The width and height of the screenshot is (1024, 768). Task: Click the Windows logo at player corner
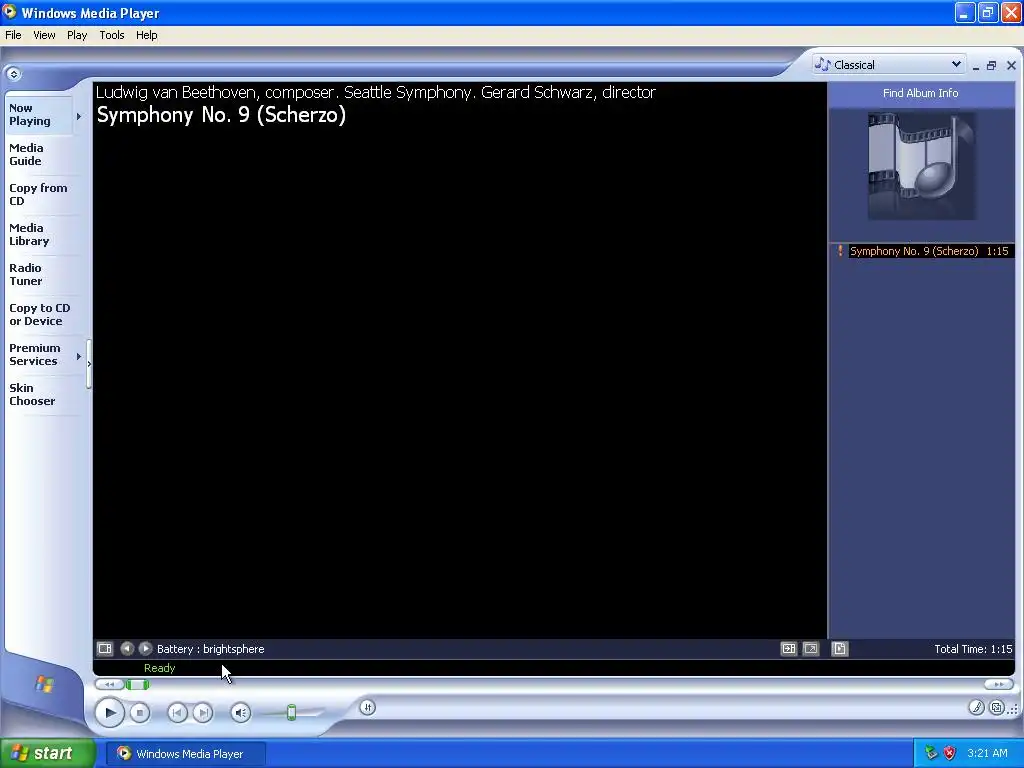(x=44, y=684)
